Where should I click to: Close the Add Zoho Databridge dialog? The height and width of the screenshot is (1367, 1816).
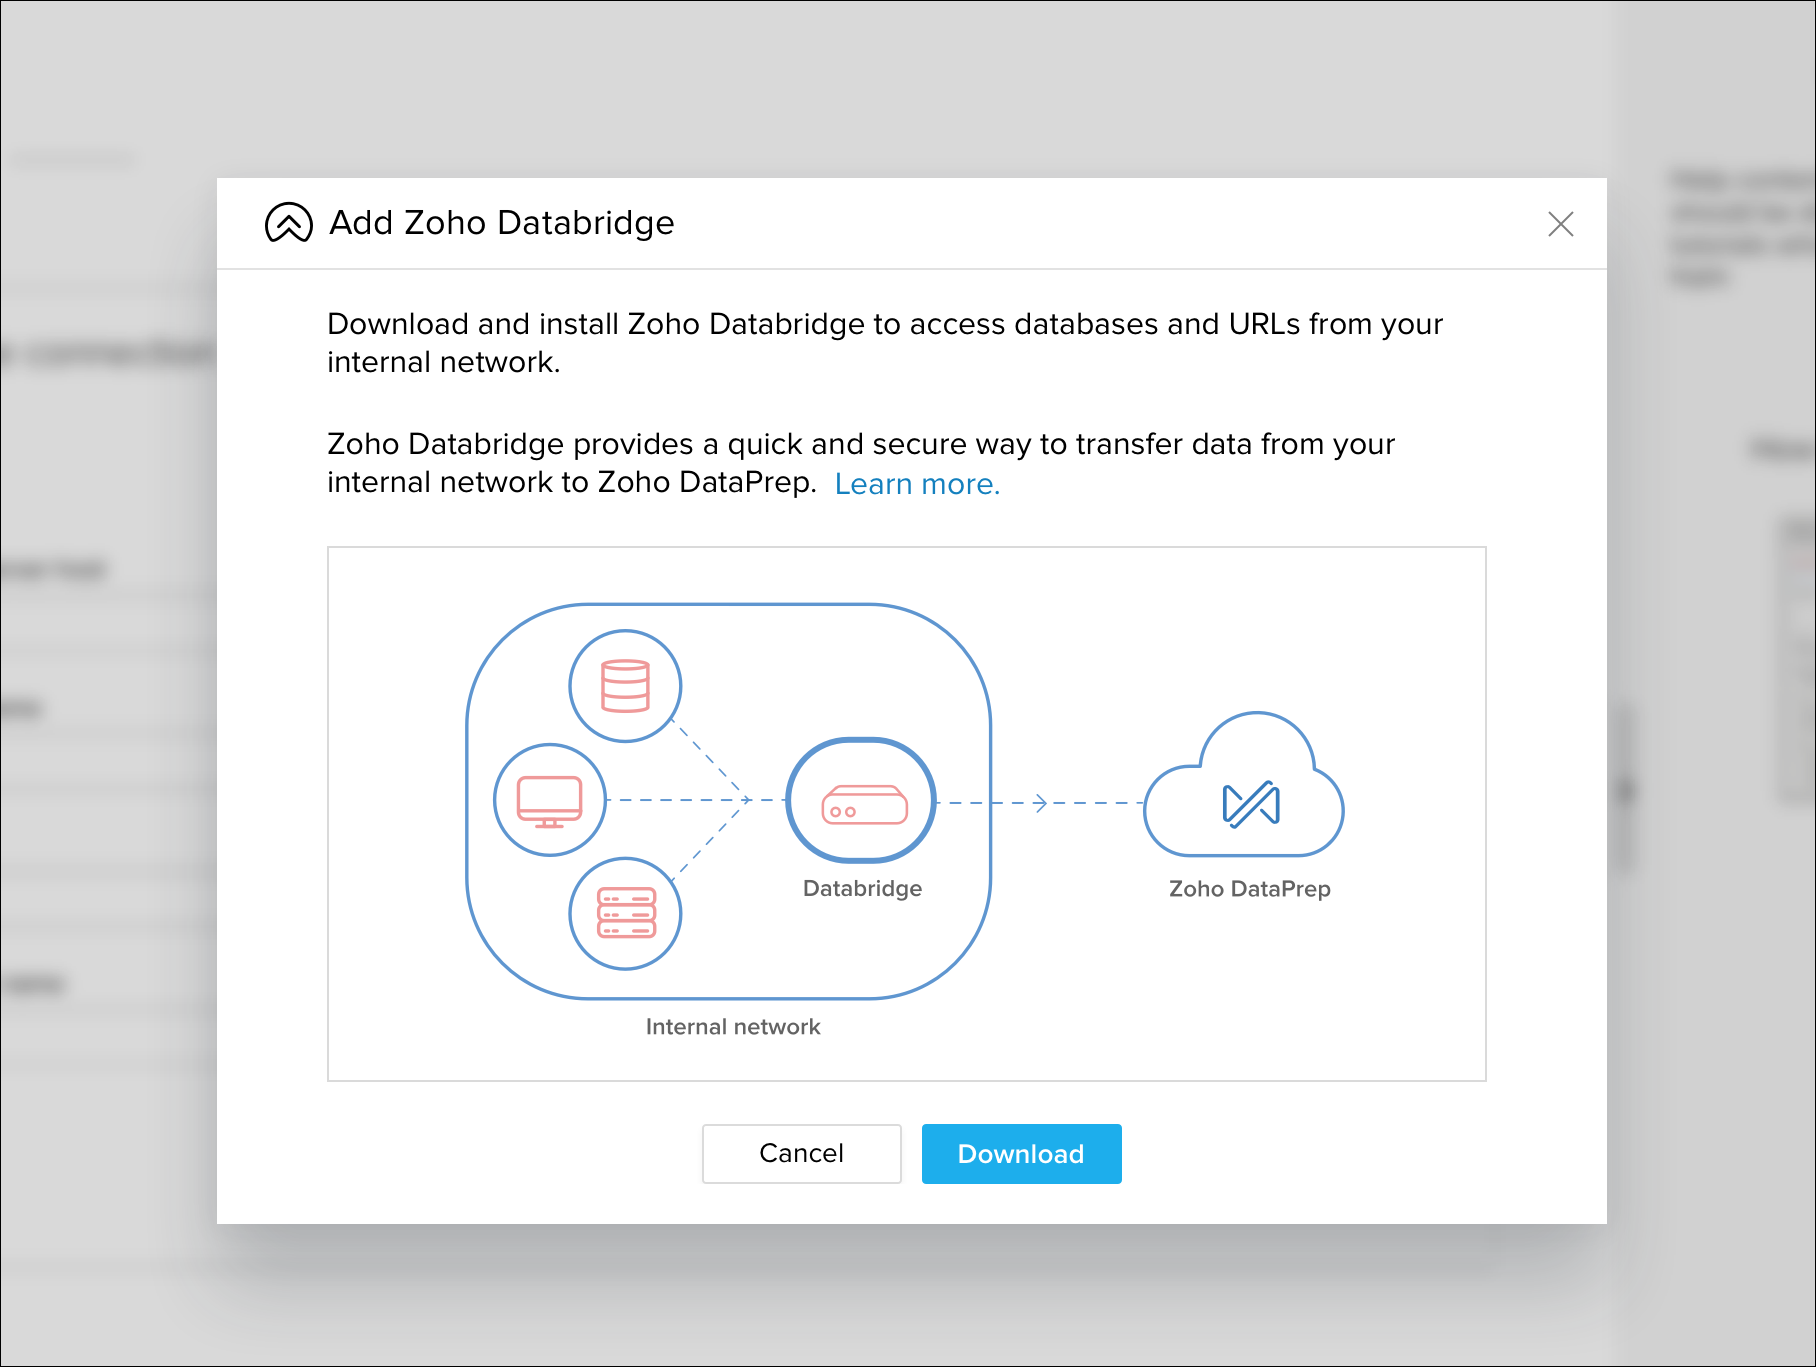pos(1560,224)
